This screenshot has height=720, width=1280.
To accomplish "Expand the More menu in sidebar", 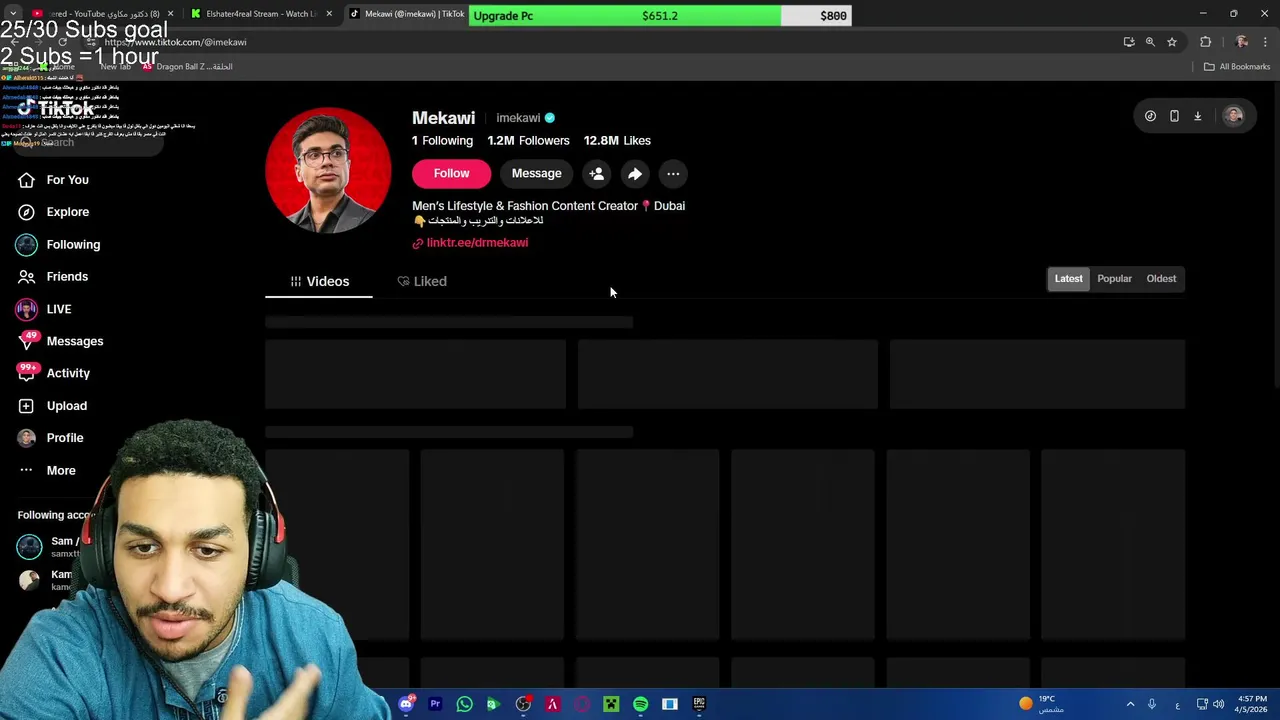I will pos(60,470).
